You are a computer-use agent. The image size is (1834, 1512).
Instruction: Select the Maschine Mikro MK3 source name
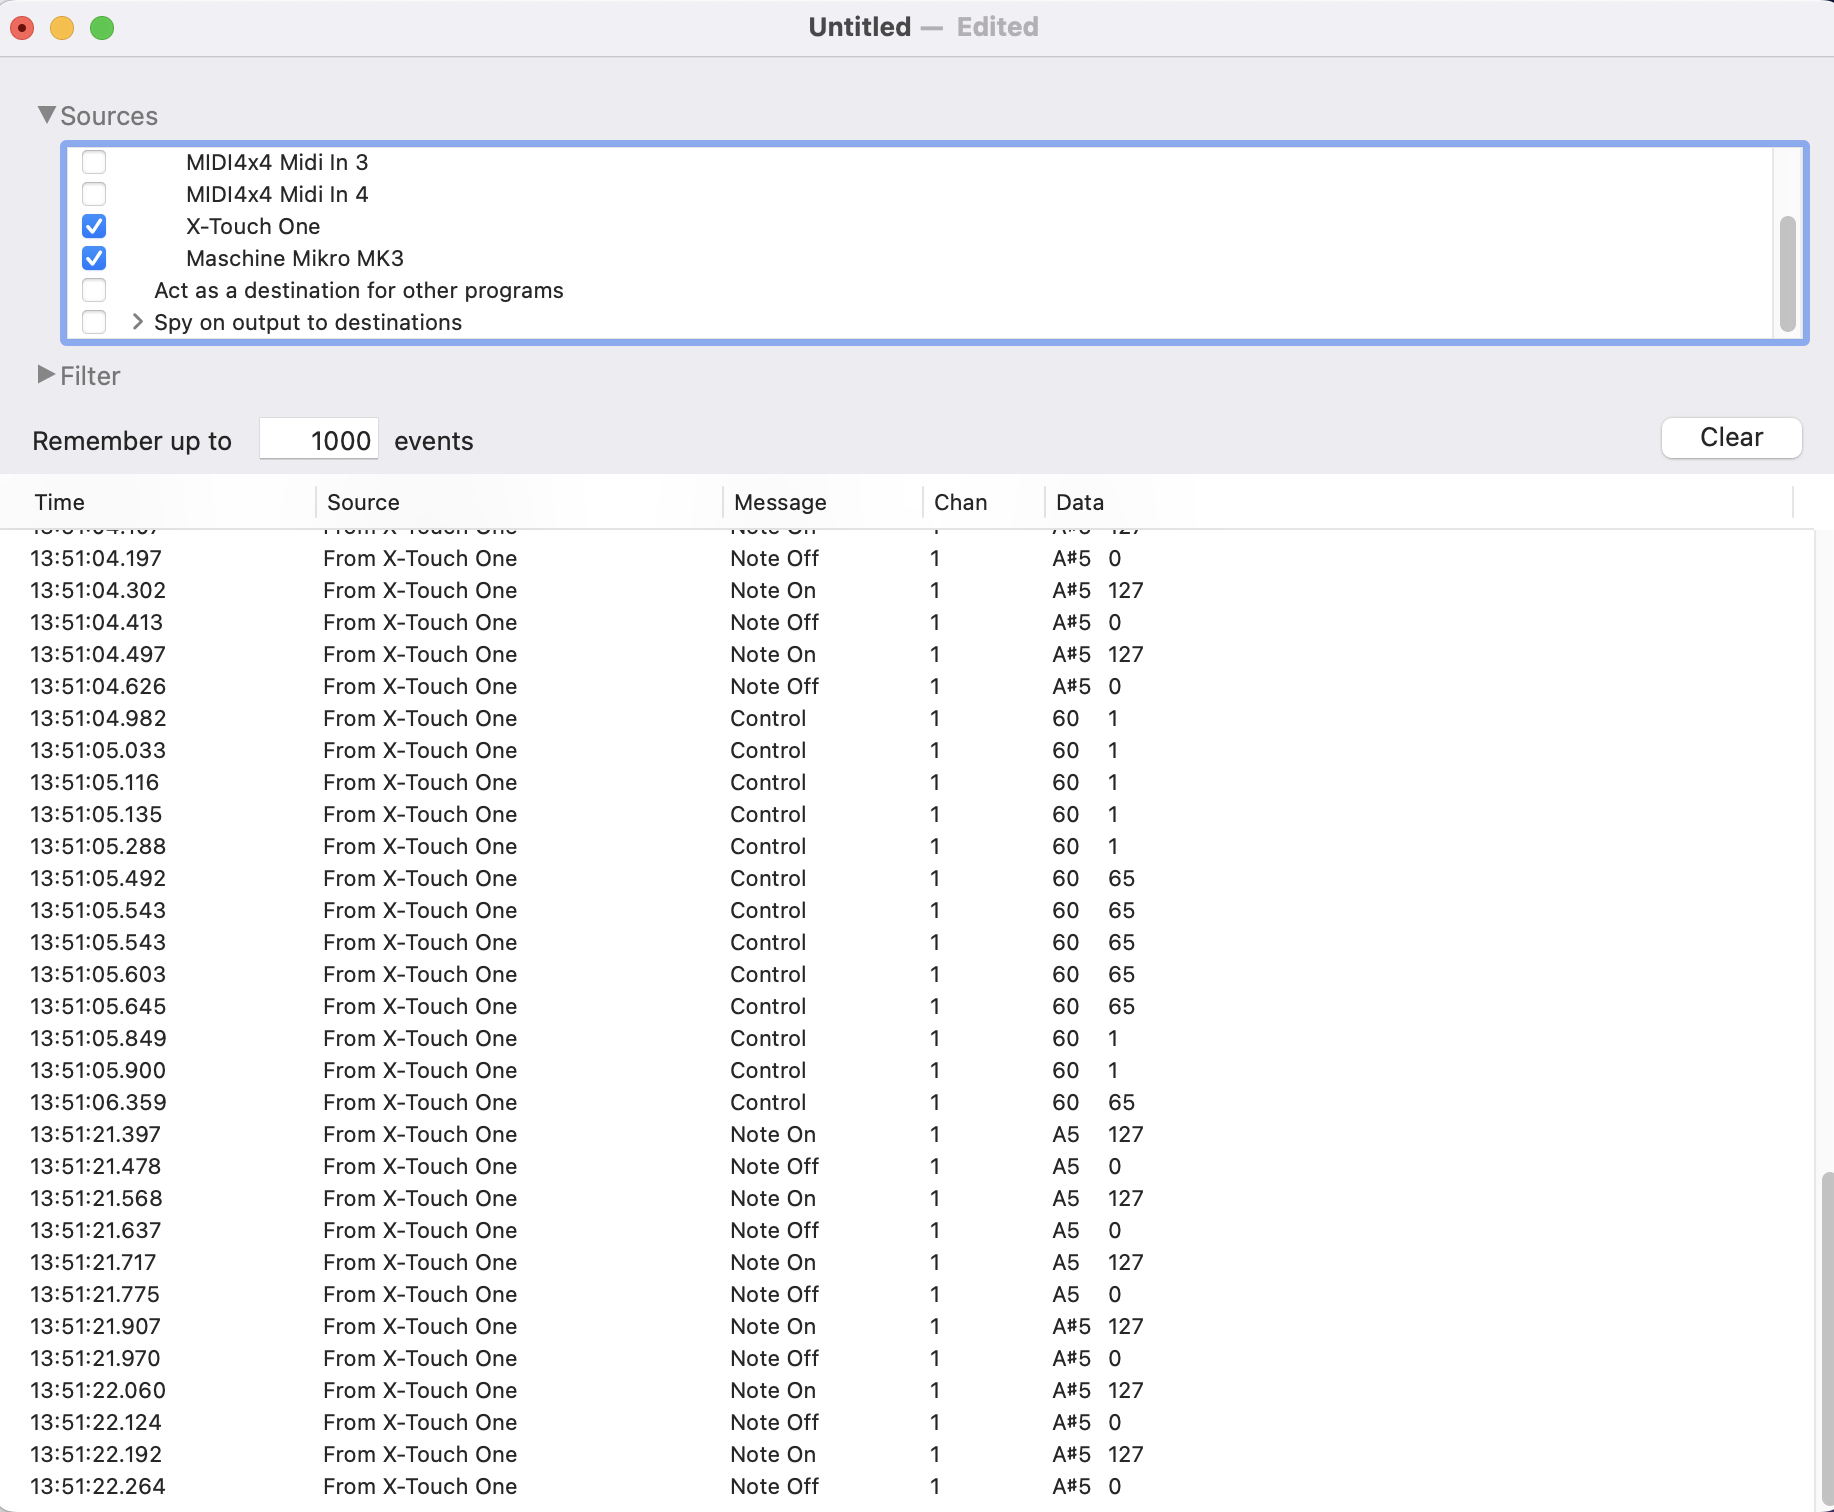295,258
